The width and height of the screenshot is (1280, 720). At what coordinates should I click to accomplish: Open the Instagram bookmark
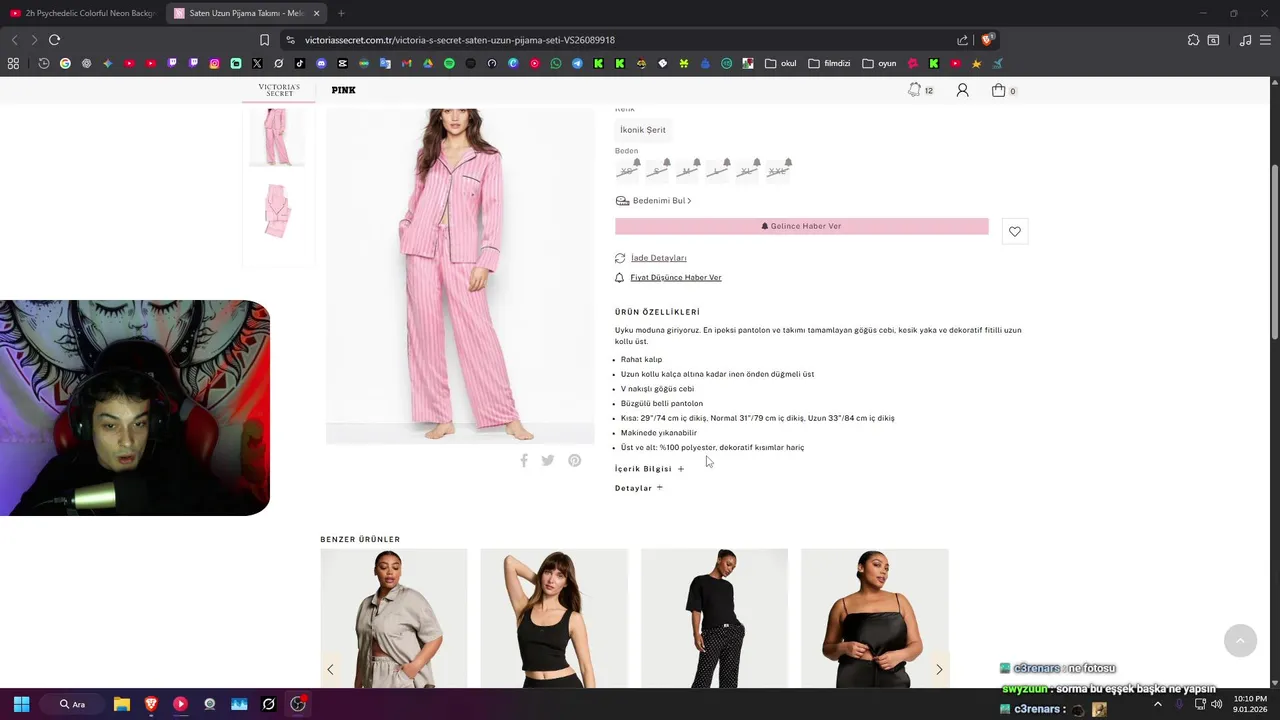(214, 63)
